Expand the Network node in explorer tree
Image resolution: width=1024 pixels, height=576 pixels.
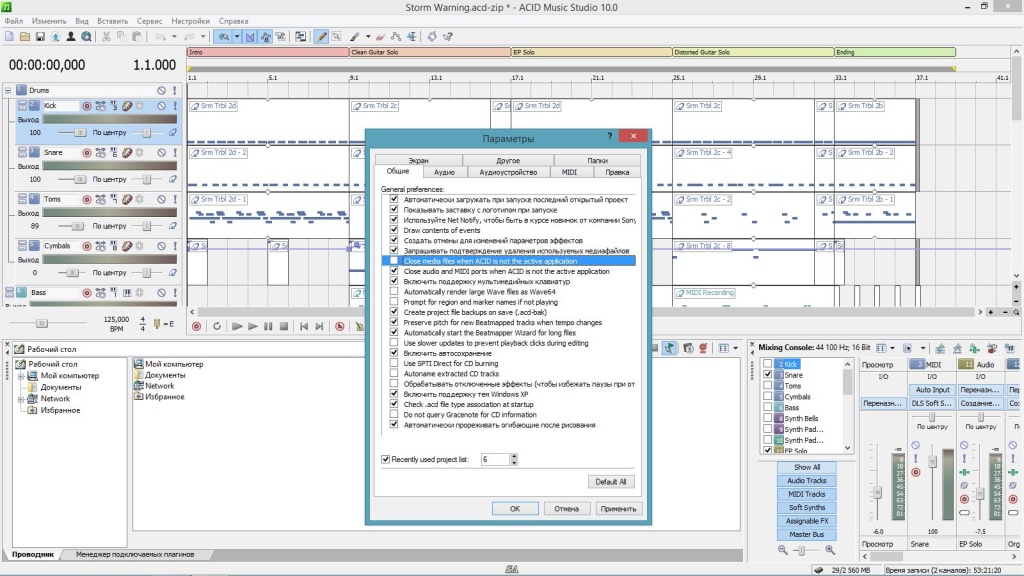click(21, 399)
